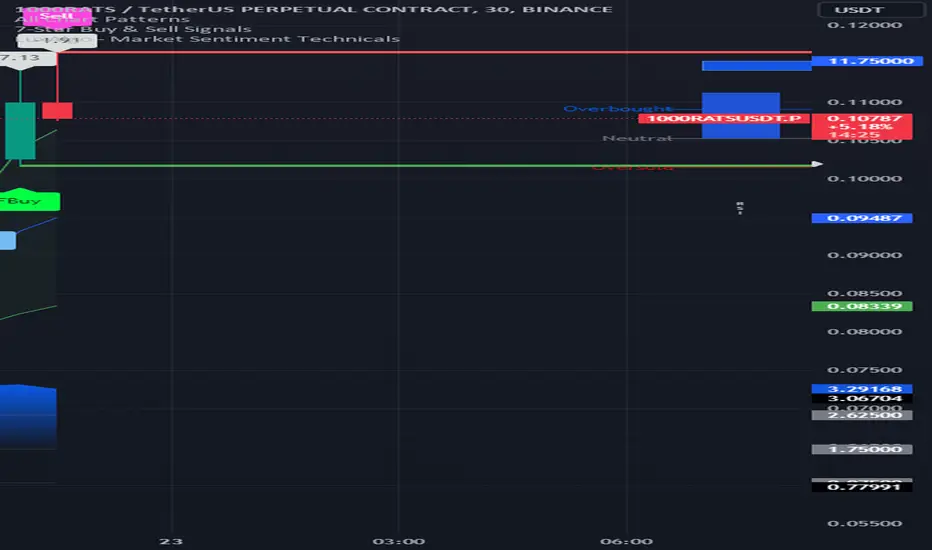Click the blue 3.29168 value label
Viewport: 932px width, 550px height.
861,389
